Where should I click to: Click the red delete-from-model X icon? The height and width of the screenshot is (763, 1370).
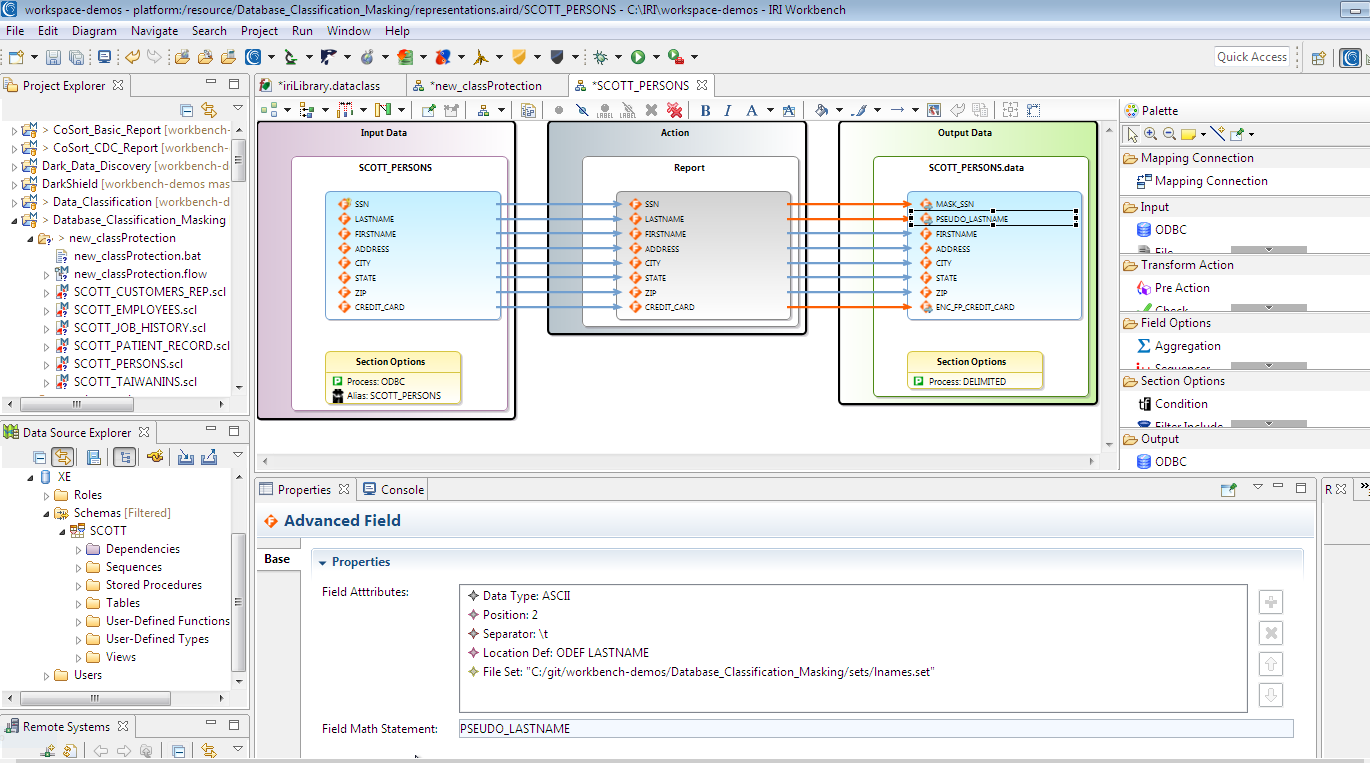(x=674, y=110)
